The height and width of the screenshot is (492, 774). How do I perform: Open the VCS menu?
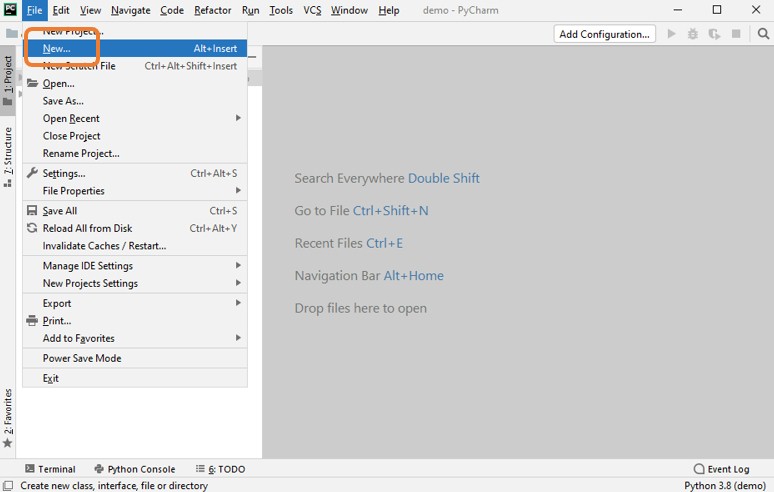click(x=312, y=10)
